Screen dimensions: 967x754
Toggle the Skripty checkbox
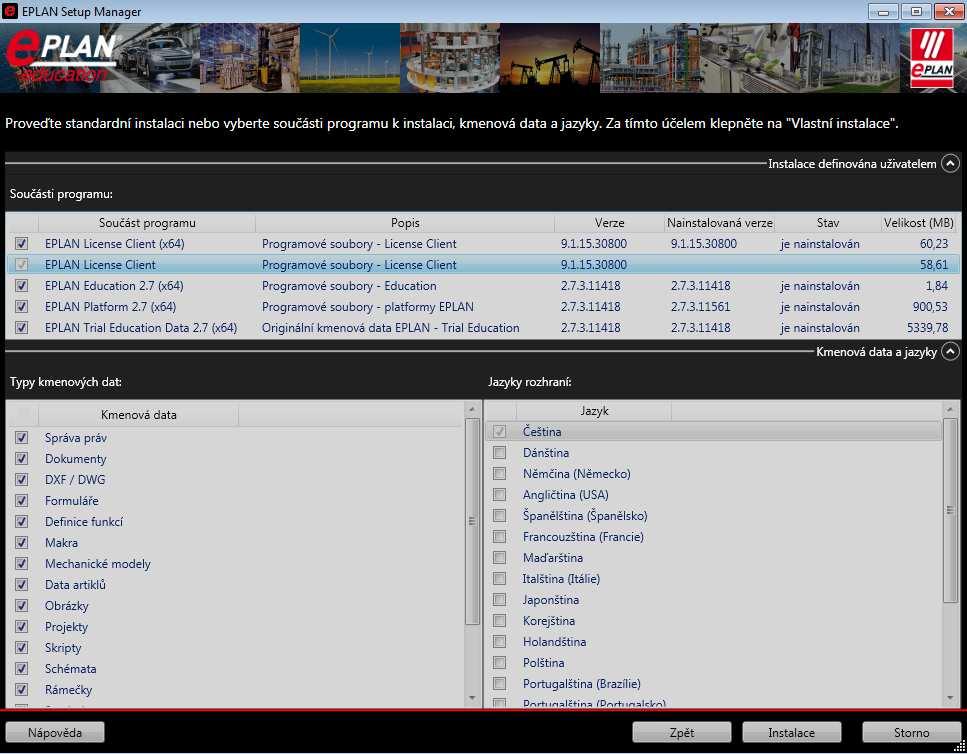22,647
